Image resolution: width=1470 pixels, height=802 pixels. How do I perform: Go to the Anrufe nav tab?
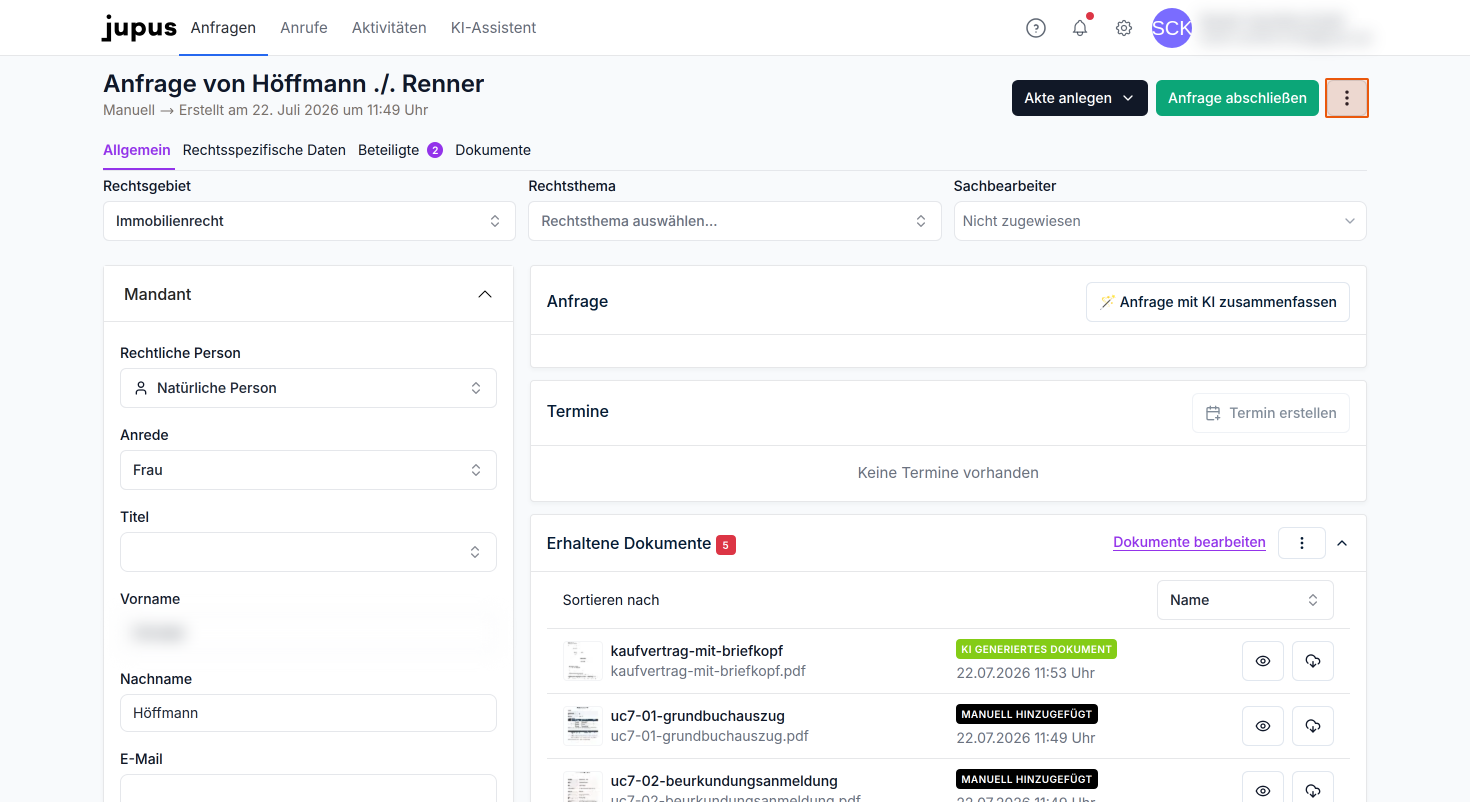click(x=304, y=28)
